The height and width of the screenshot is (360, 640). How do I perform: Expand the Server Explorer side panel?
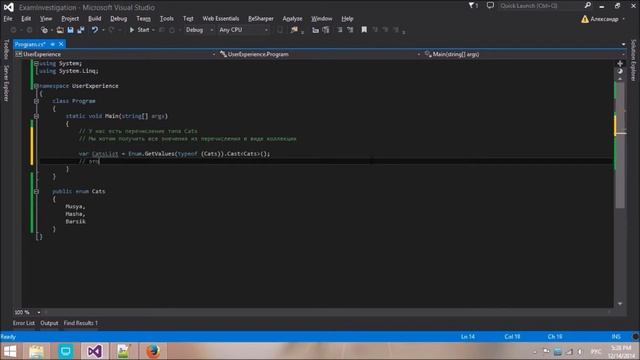coord(6,83)
